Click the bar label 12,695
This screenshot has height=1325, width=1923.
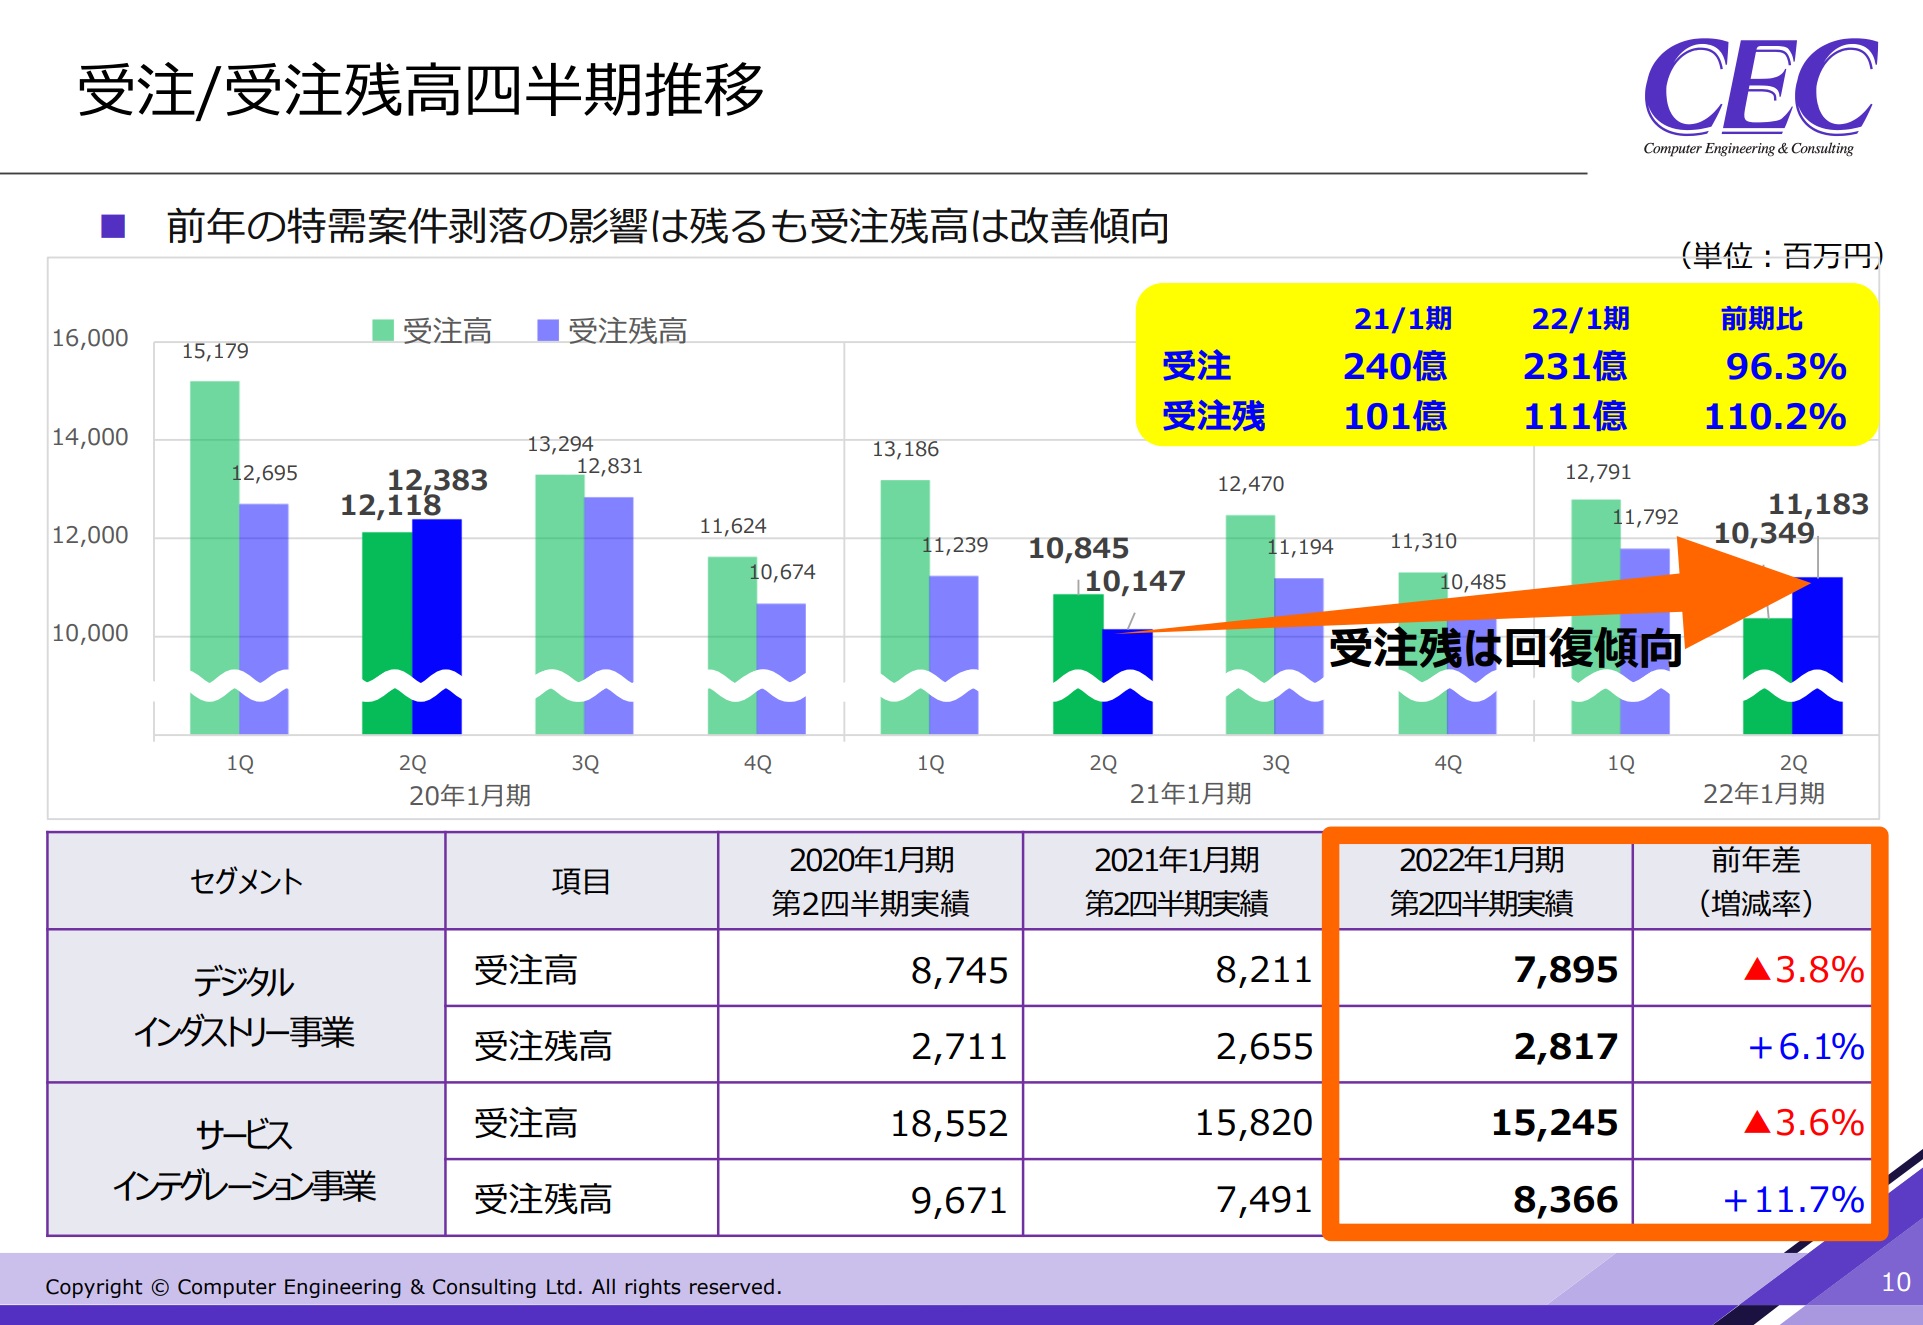(x=264, y=473)
